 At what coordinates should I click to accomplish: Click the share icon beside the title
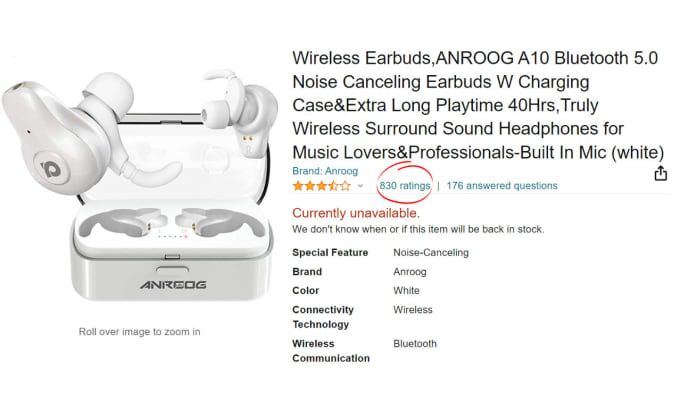660,173
